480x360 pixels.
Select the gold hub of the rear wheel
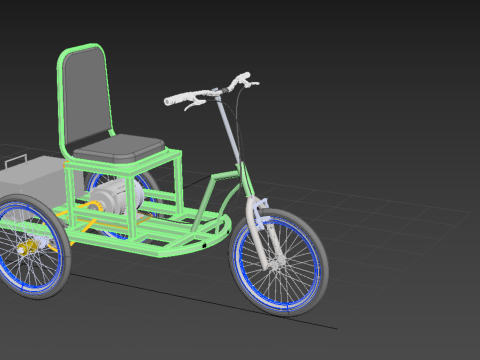[28, 248]
